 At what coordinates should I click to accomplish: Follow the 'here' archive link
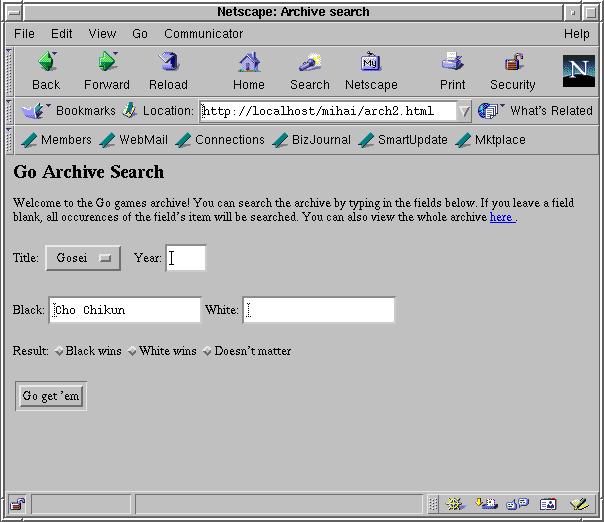501,217
